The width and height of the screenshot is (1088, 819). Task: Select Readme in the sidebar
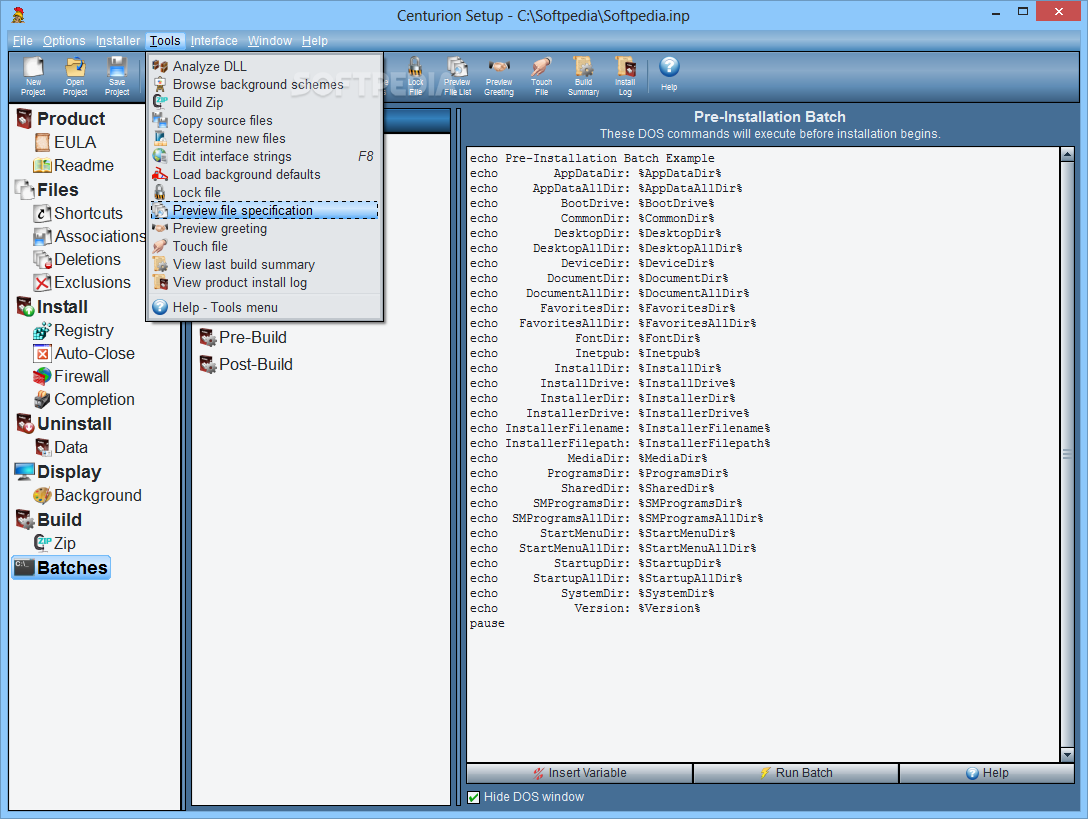[x=74, y=165]
